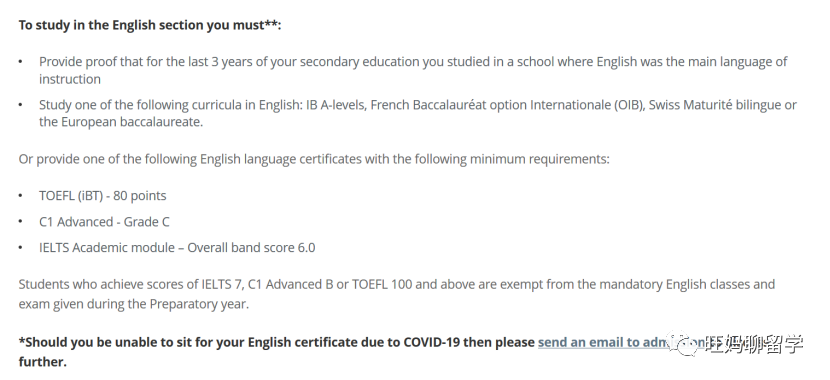This screenshot has width=830, height=380.
Task: Click the "the European baccalaureate." line
Action: tap(121, 122)
